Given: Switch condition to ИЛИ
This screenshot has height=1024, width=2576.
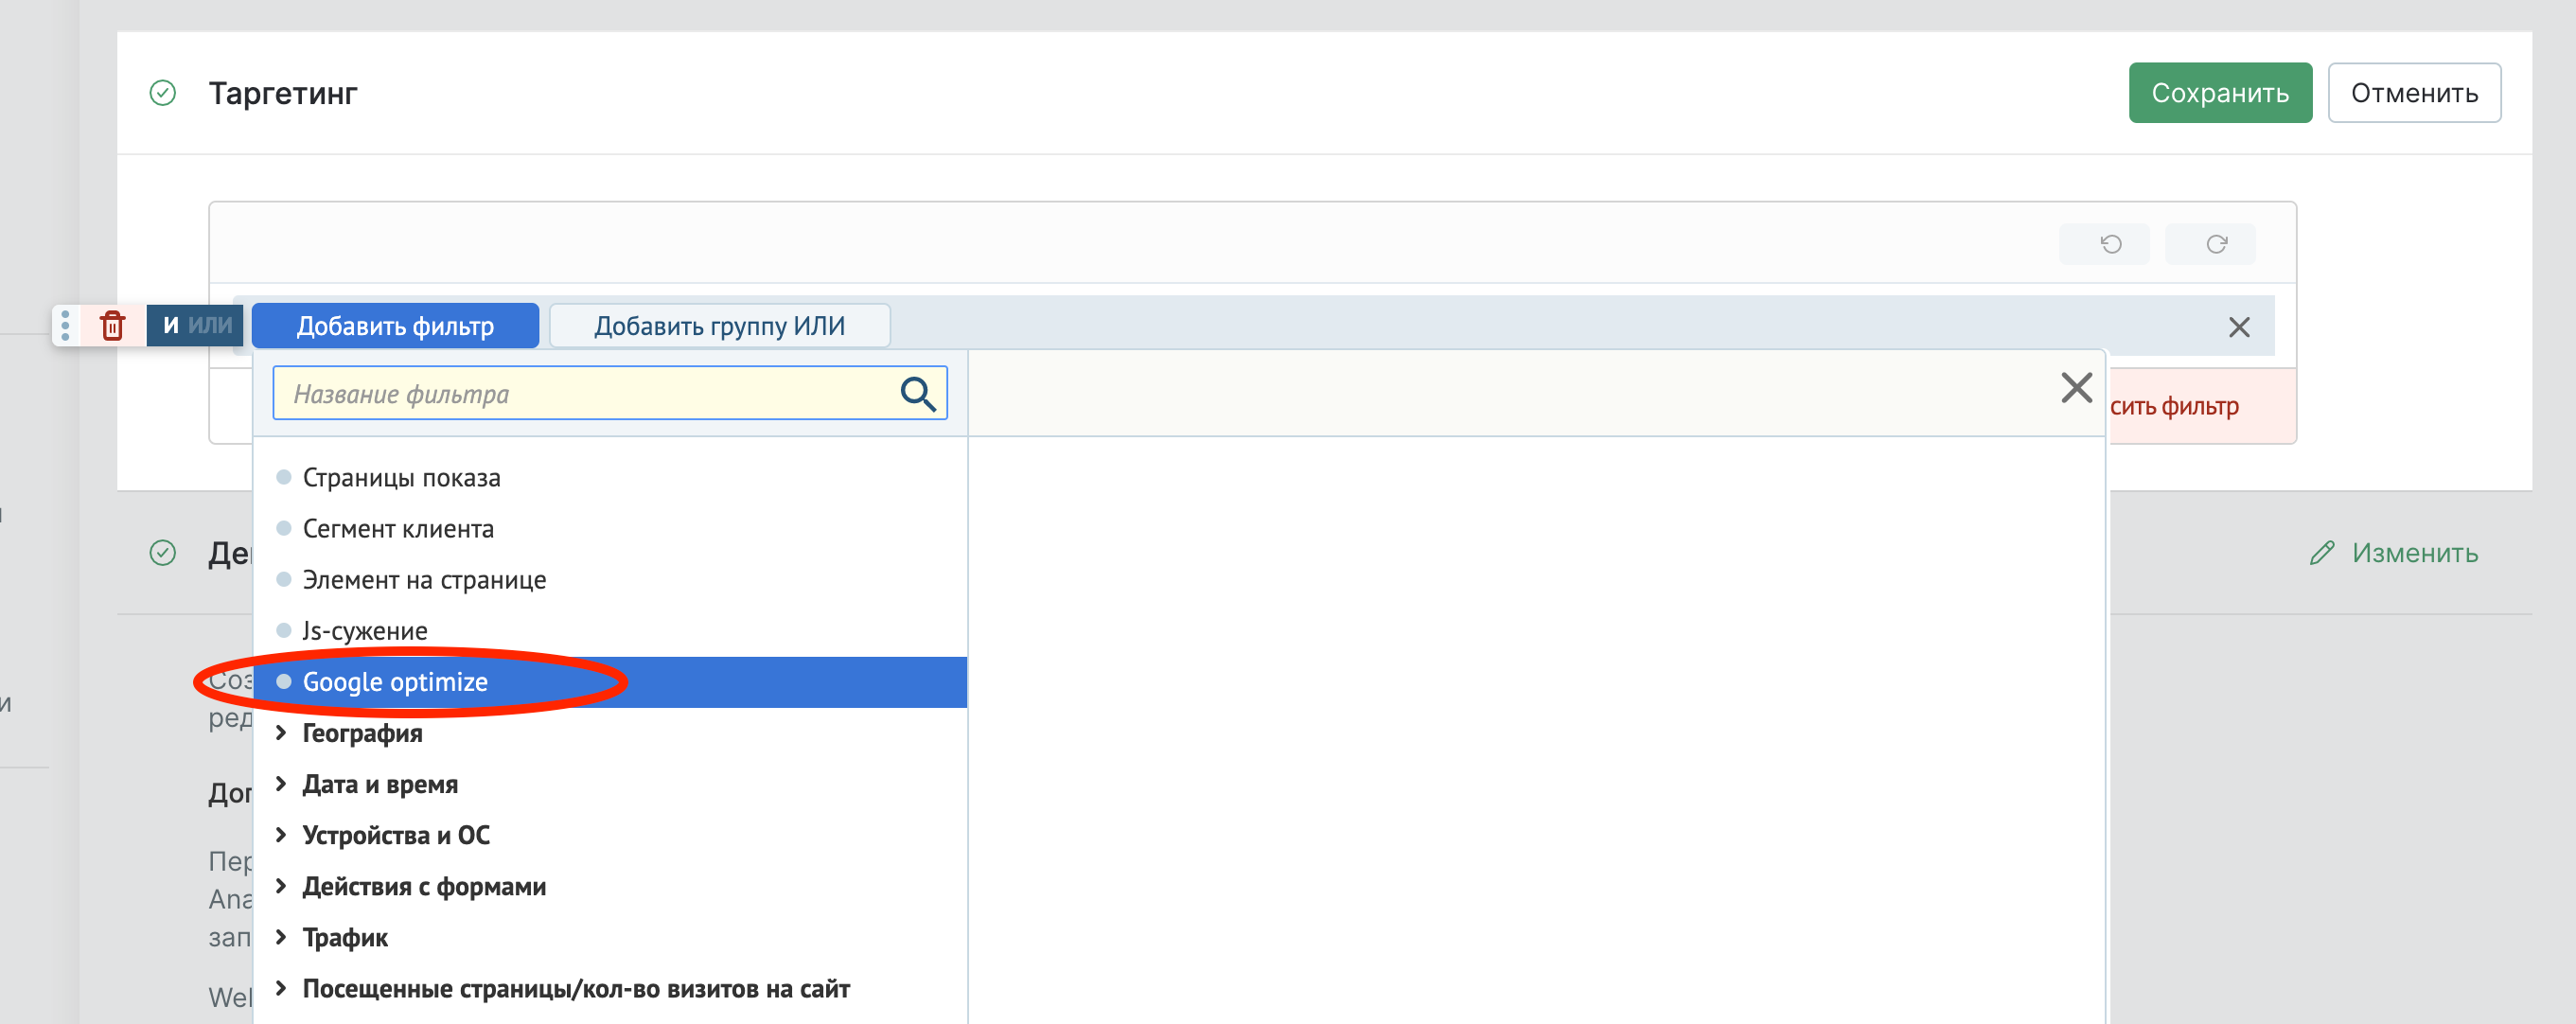Looking at the screenshot, I should tap(210, 326).
